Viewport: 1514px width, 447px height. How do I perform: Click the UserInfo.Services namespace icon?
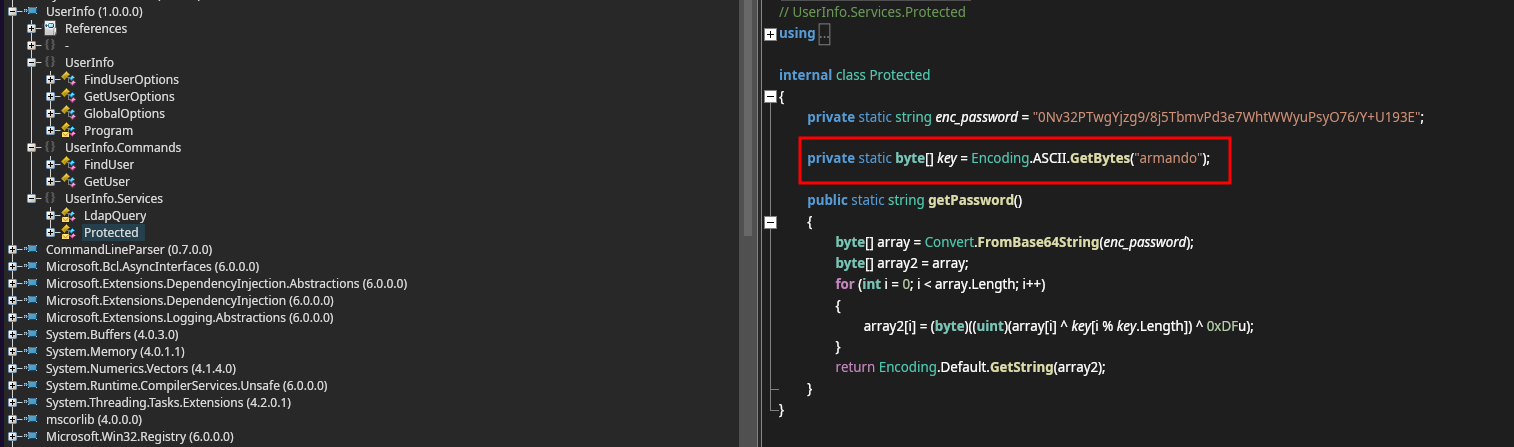pyautogui.click(x=50, y=198)
